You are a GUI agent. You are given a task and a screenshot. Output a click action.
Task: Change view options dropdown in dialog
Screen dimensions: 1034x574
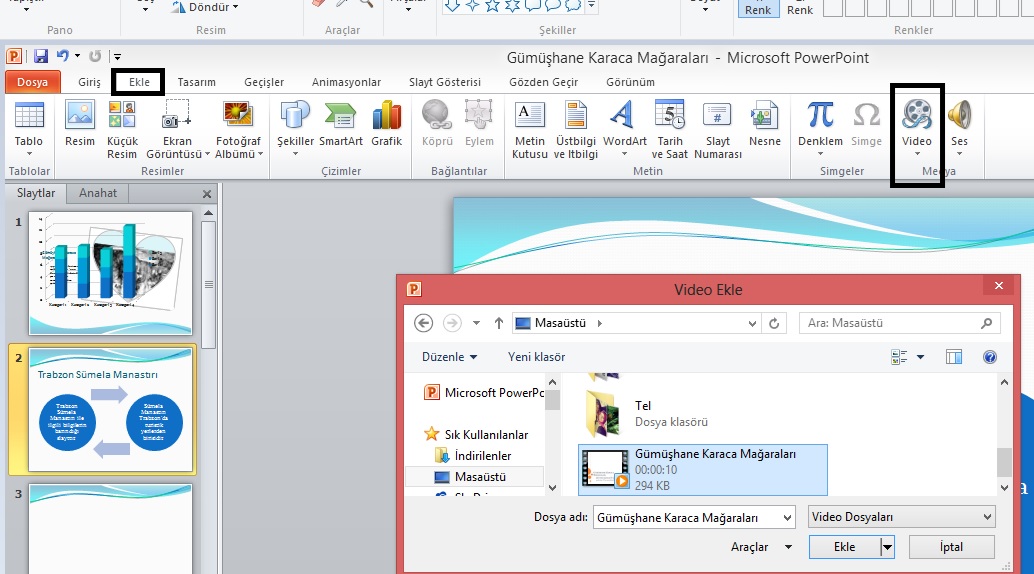coord(921,357)
